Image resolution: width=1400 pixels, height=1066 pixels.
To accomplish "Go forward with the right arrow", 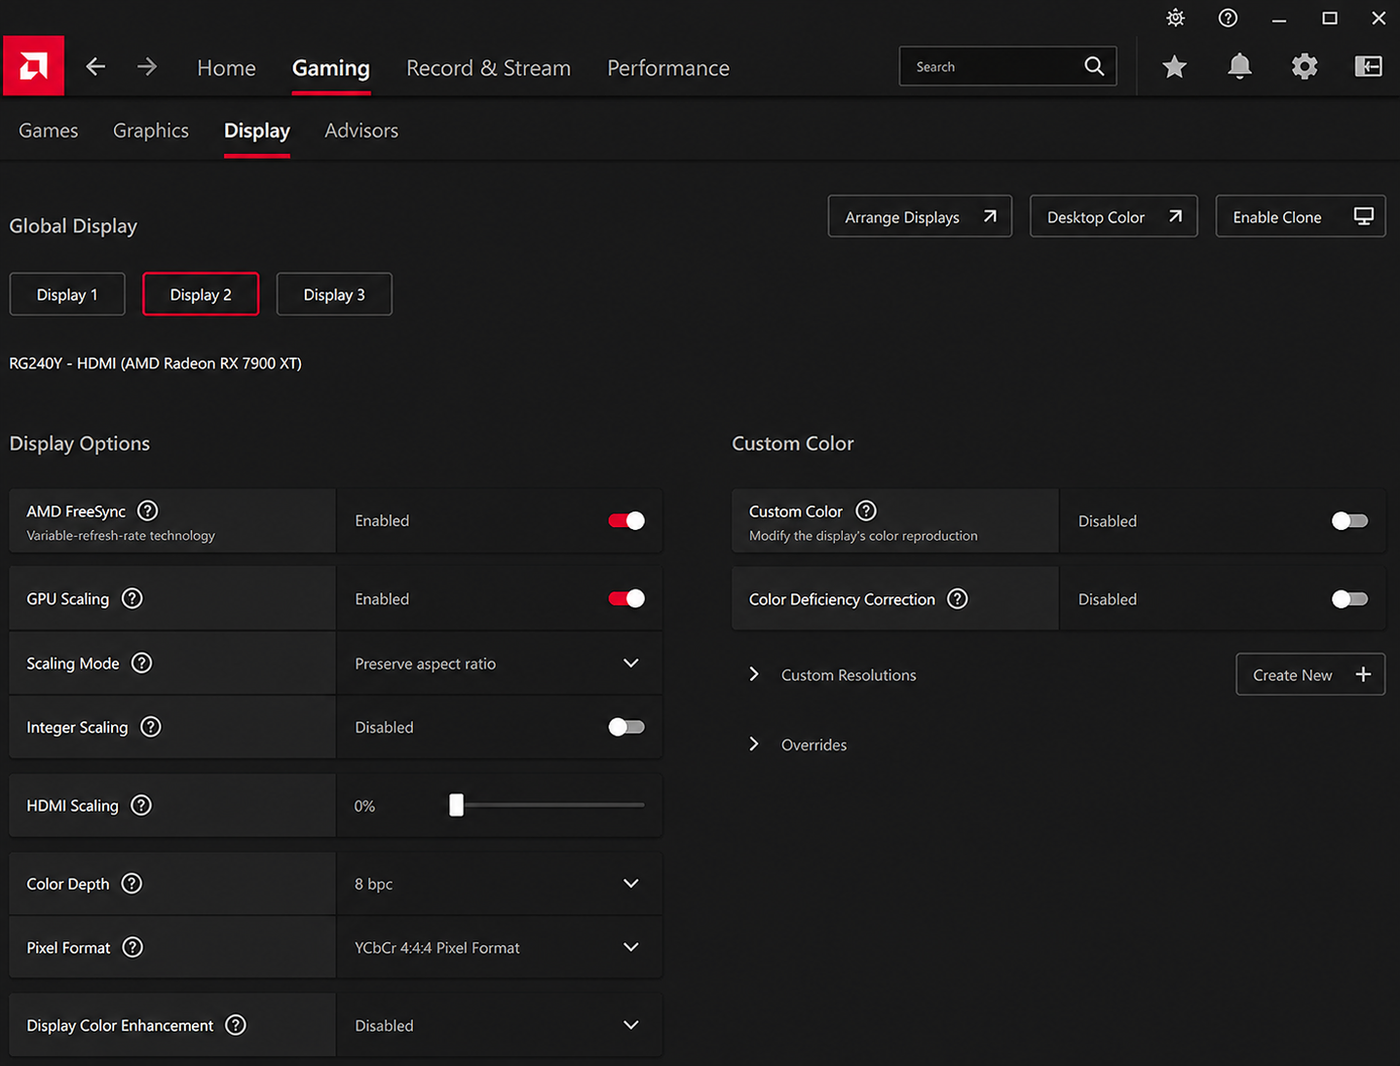I will 147,67.
